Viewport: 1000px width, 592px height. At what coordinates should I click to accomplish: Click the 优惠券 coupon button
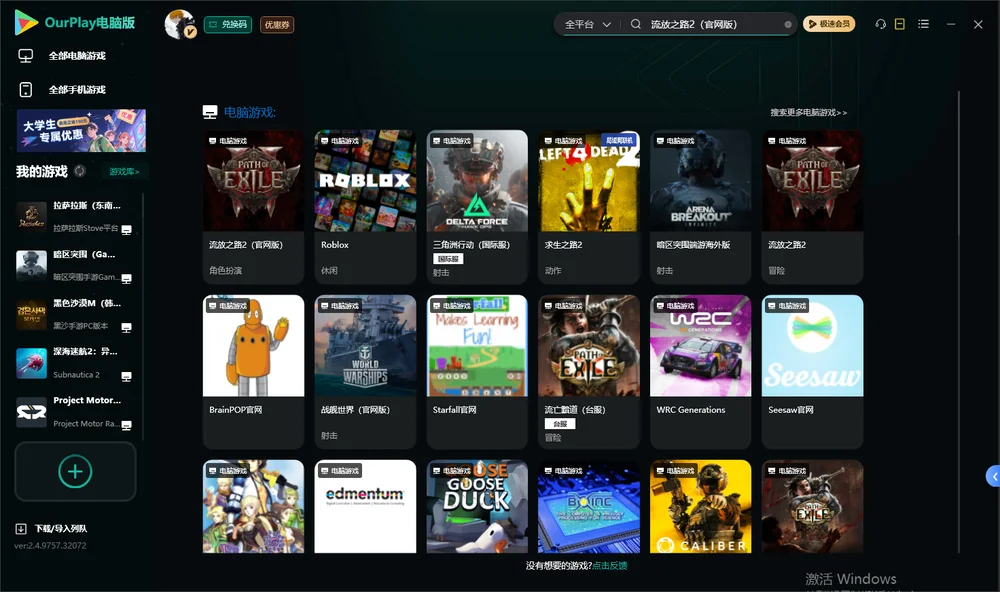(277, 25)
